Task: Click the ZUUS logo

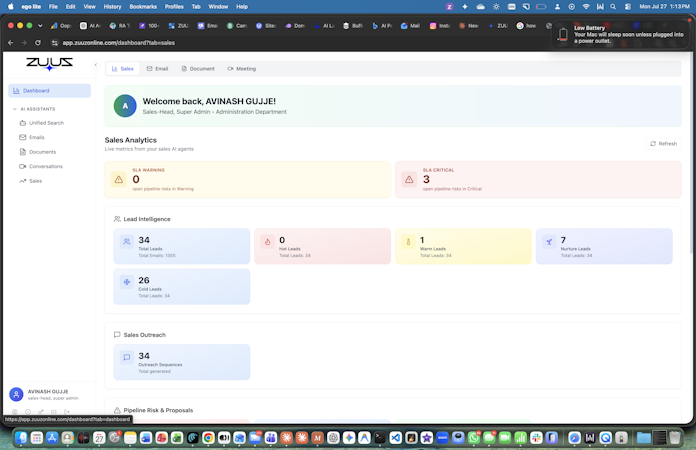Action: 49,64
